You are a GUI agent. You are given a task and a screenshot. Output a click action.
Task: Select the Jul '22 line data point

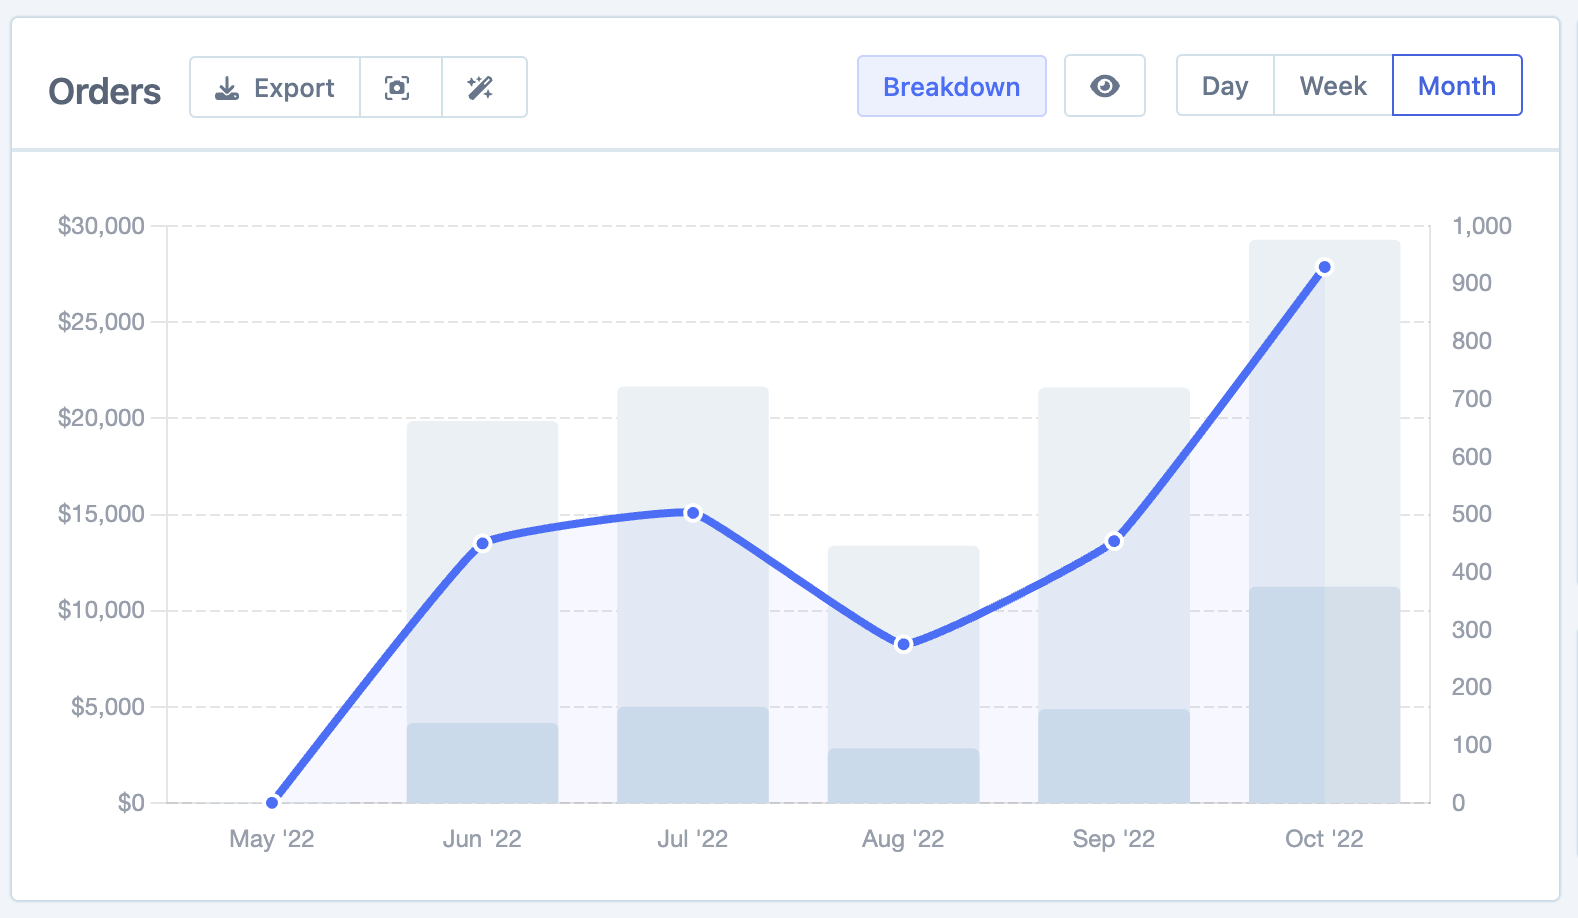tap(693, 513)
